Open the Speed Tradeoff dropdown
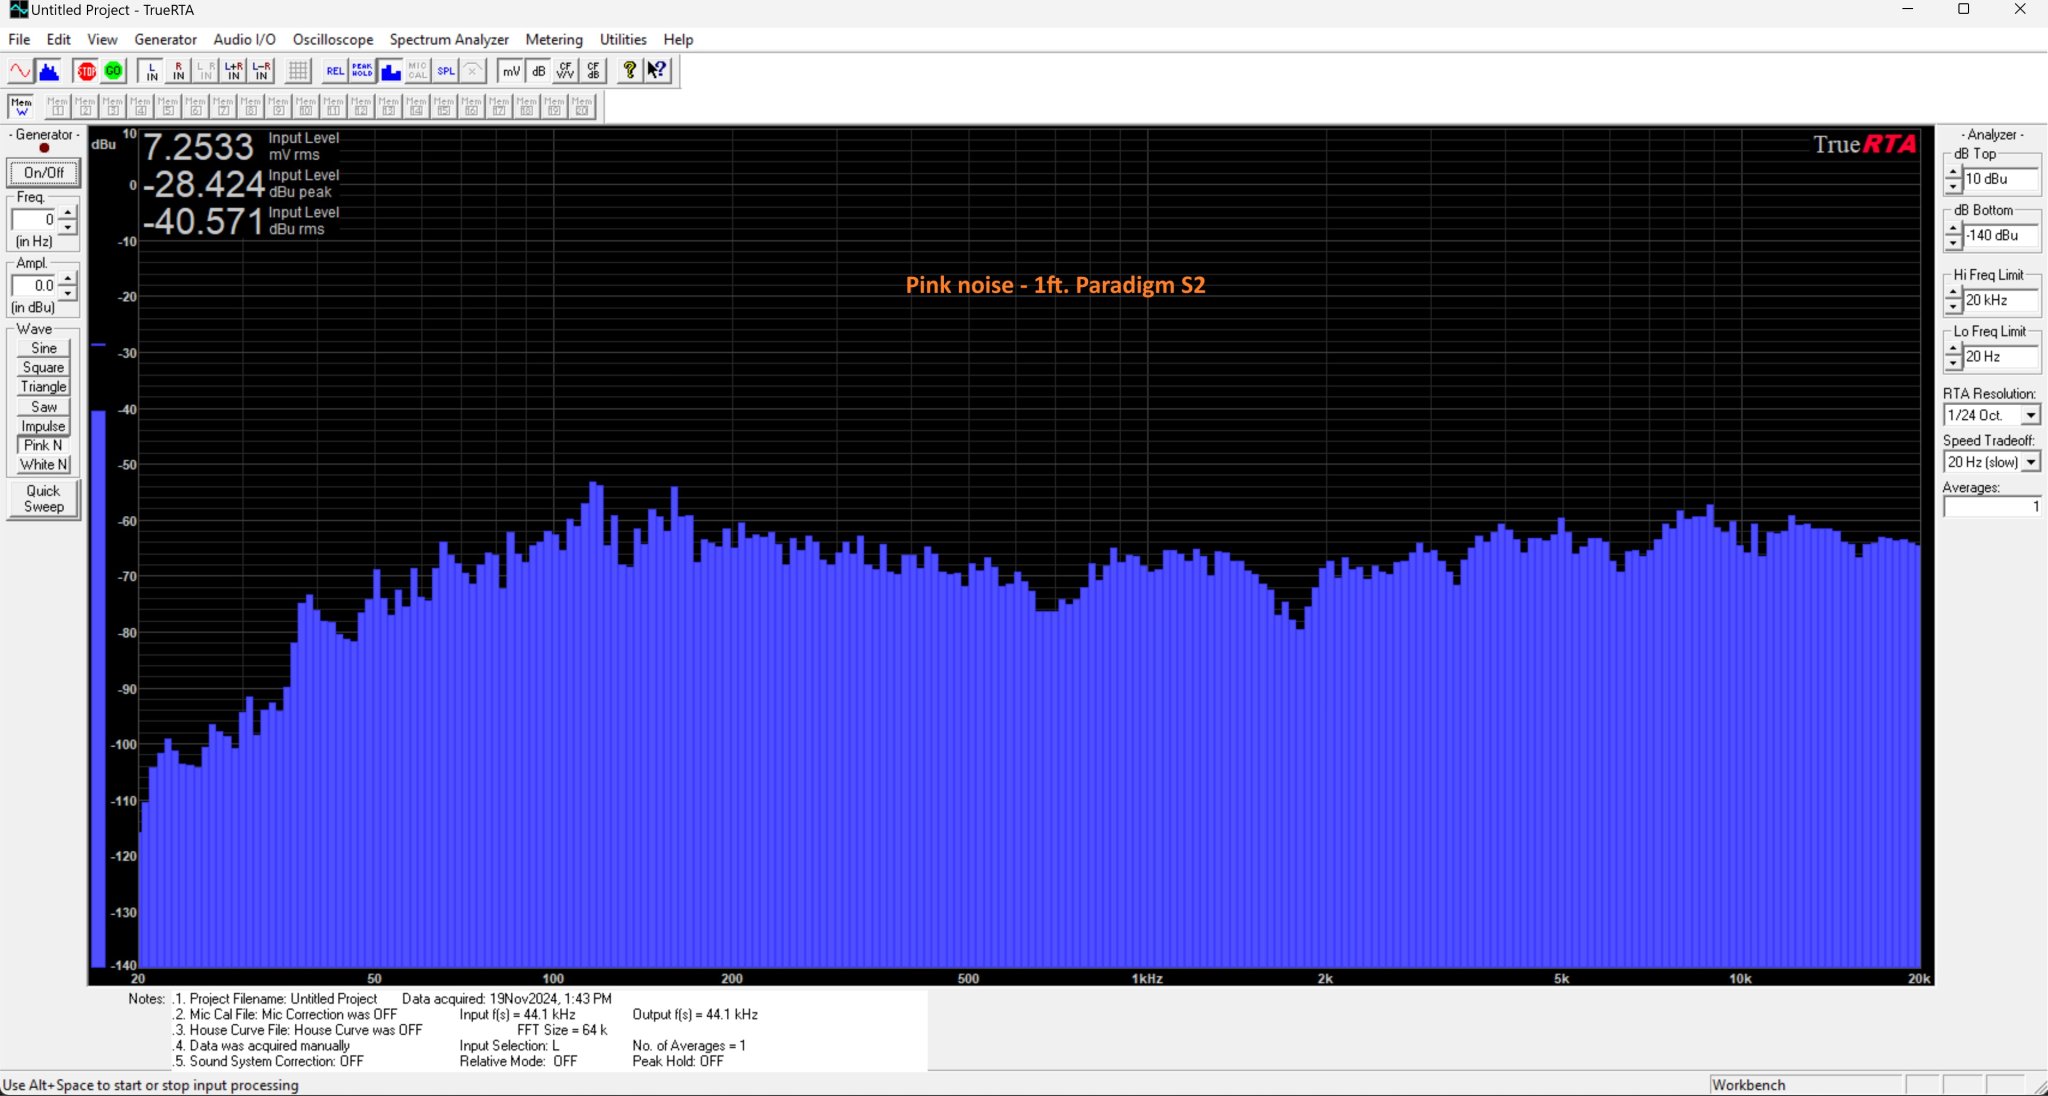 tap(2030, 462)
